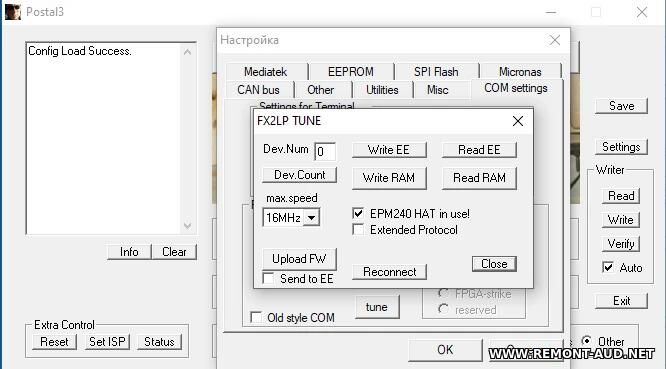The image size is (666, 369).
Task: Close the Настройка settings window
Action: click(x=554, y=40)
